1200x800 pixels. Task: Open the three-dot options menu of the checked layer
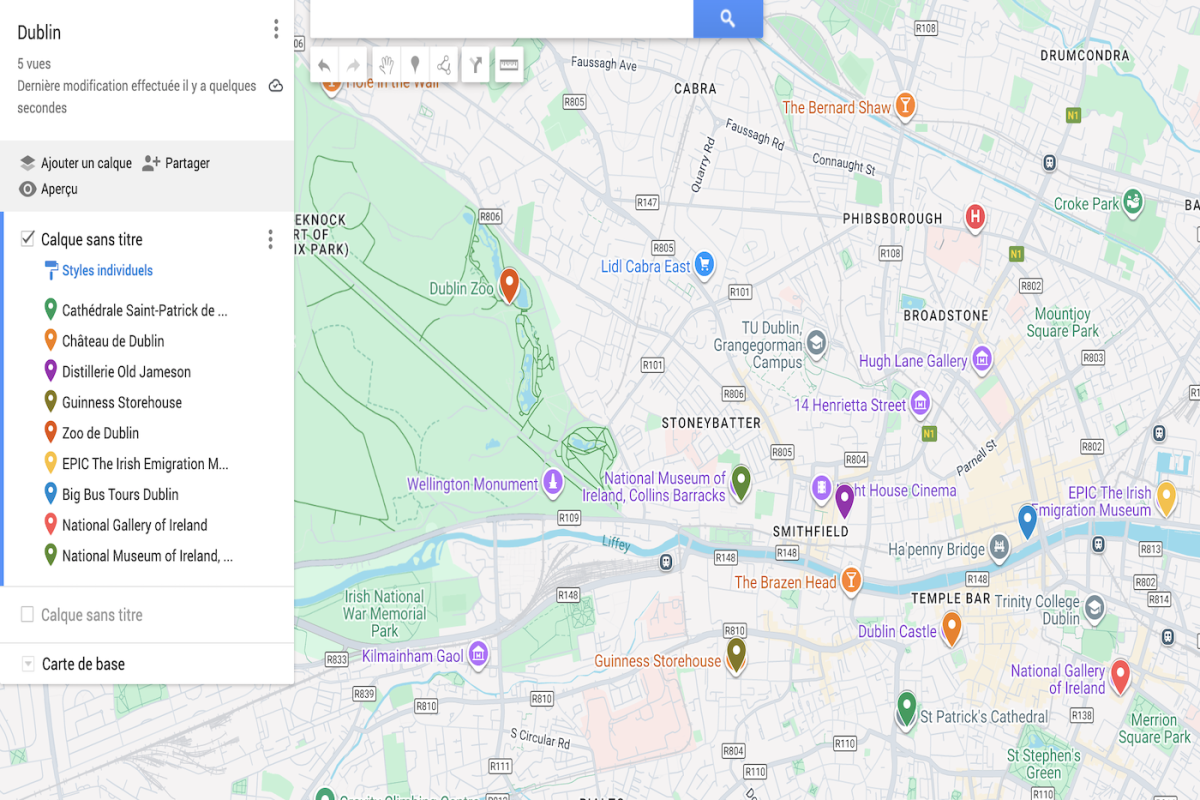[269, 240]
